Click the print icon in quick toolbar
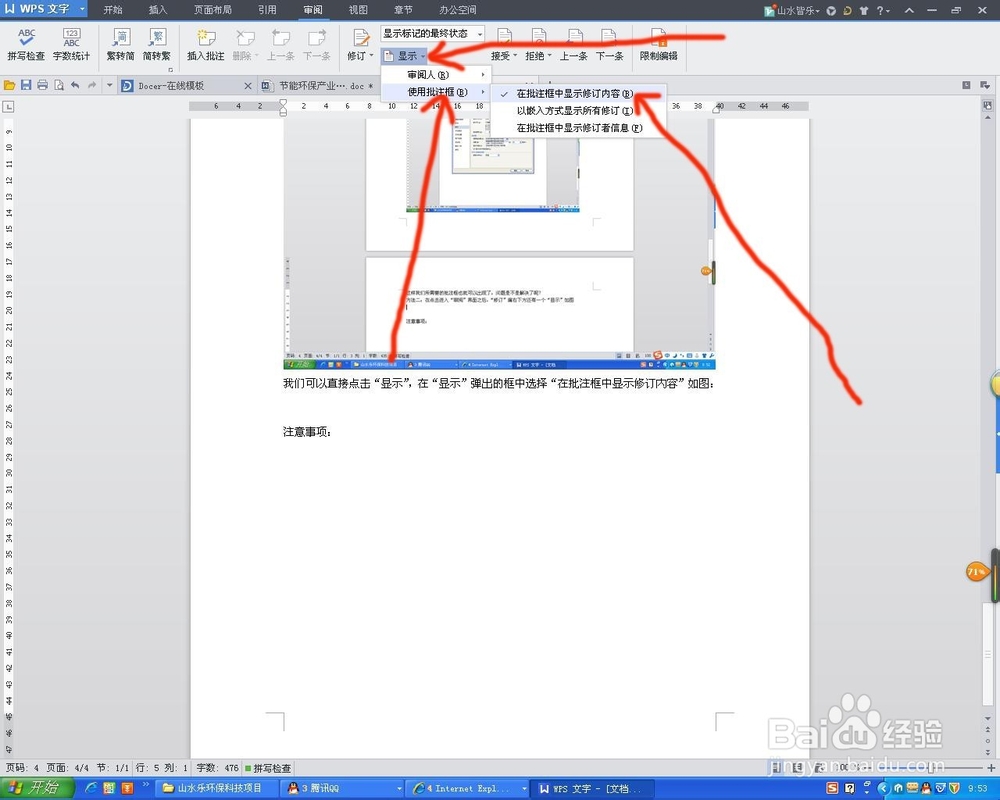The width and height of the screenshot is (1000, 800). pos(43,85)
